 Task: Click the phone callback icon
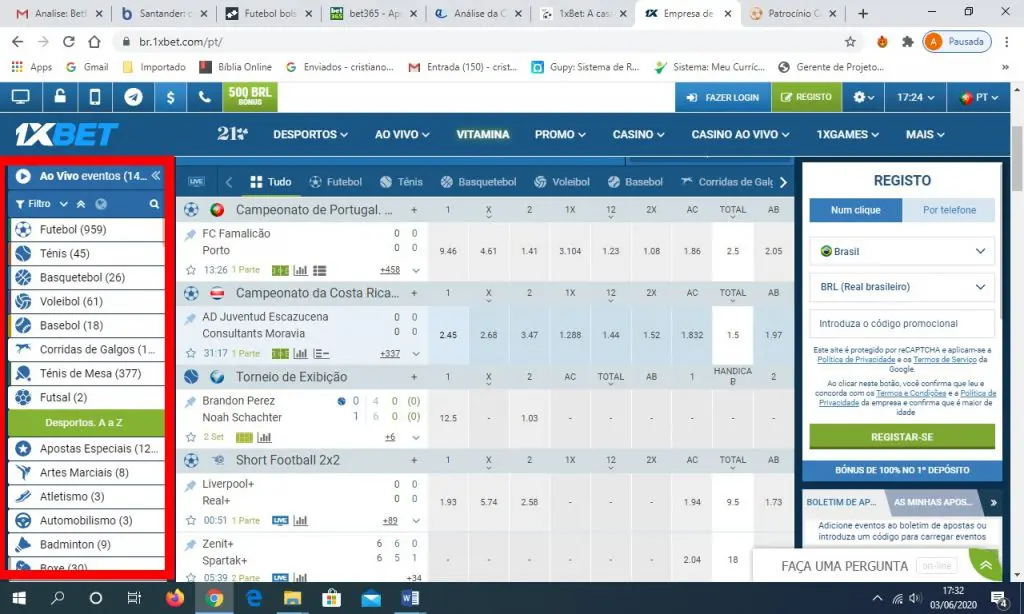click(x=204, y=97)
